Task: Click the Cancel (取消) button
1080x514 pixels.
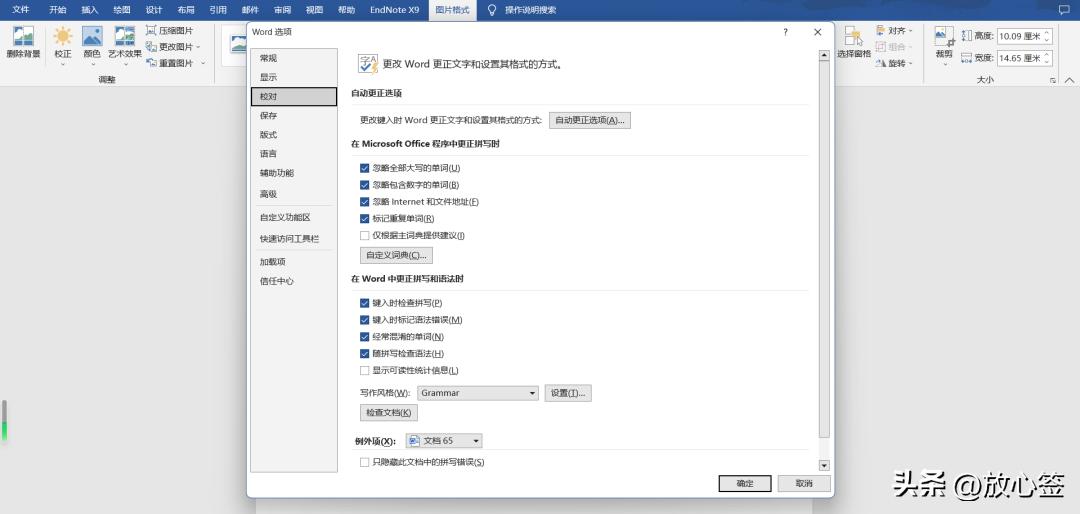Action: (x=804, y=484)
